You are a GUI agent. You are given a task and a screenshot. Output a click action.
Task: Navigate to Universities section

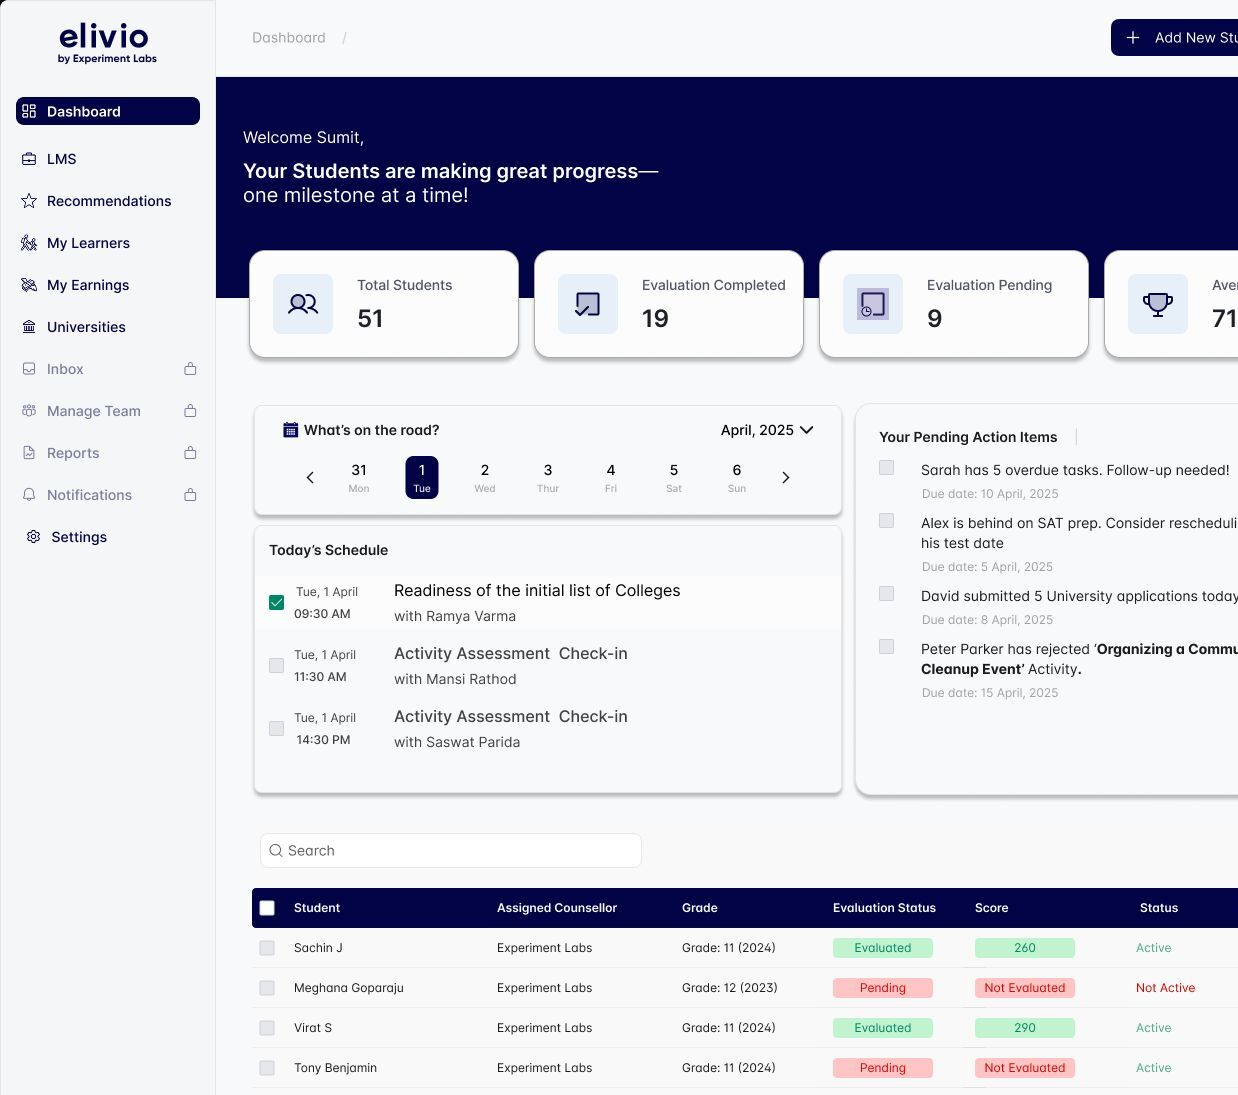click(86, 327)
